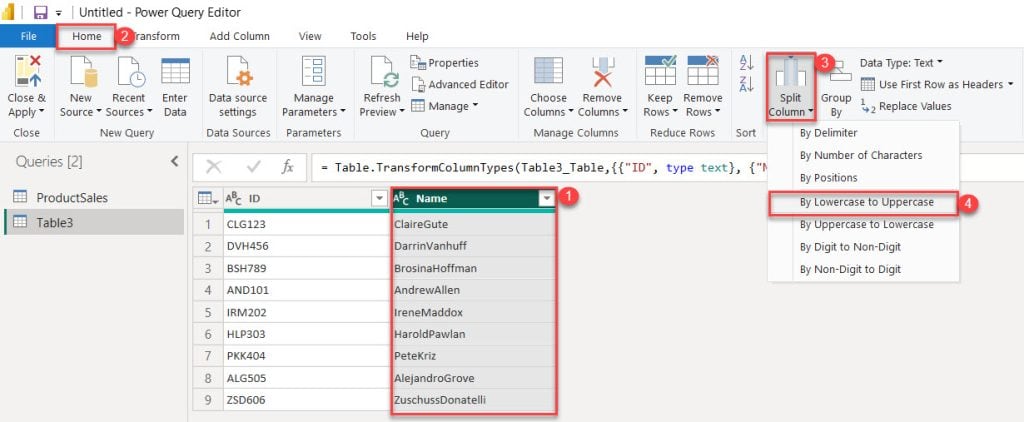
Task: Click the cell AndrewAllen
Action: pos(473,290)
